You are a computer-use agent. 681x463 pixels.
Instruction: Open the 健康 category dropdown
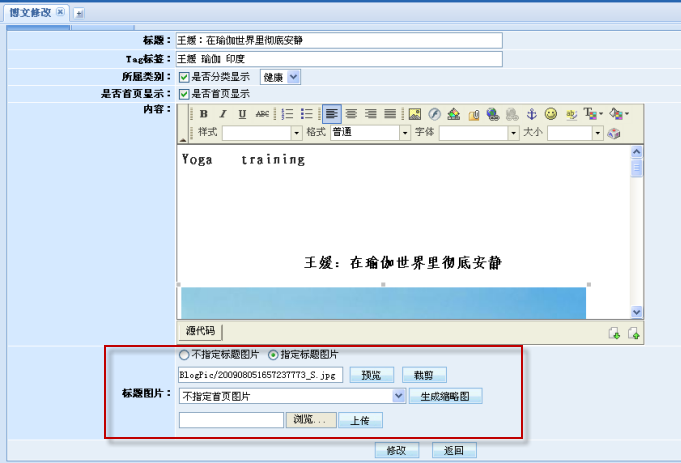(x=293, y=77)
